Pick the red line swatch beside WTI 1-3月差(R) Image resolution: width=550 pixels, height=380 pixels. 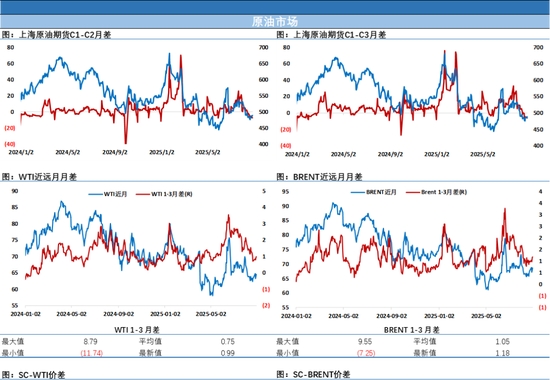click(x=143, y=194)
